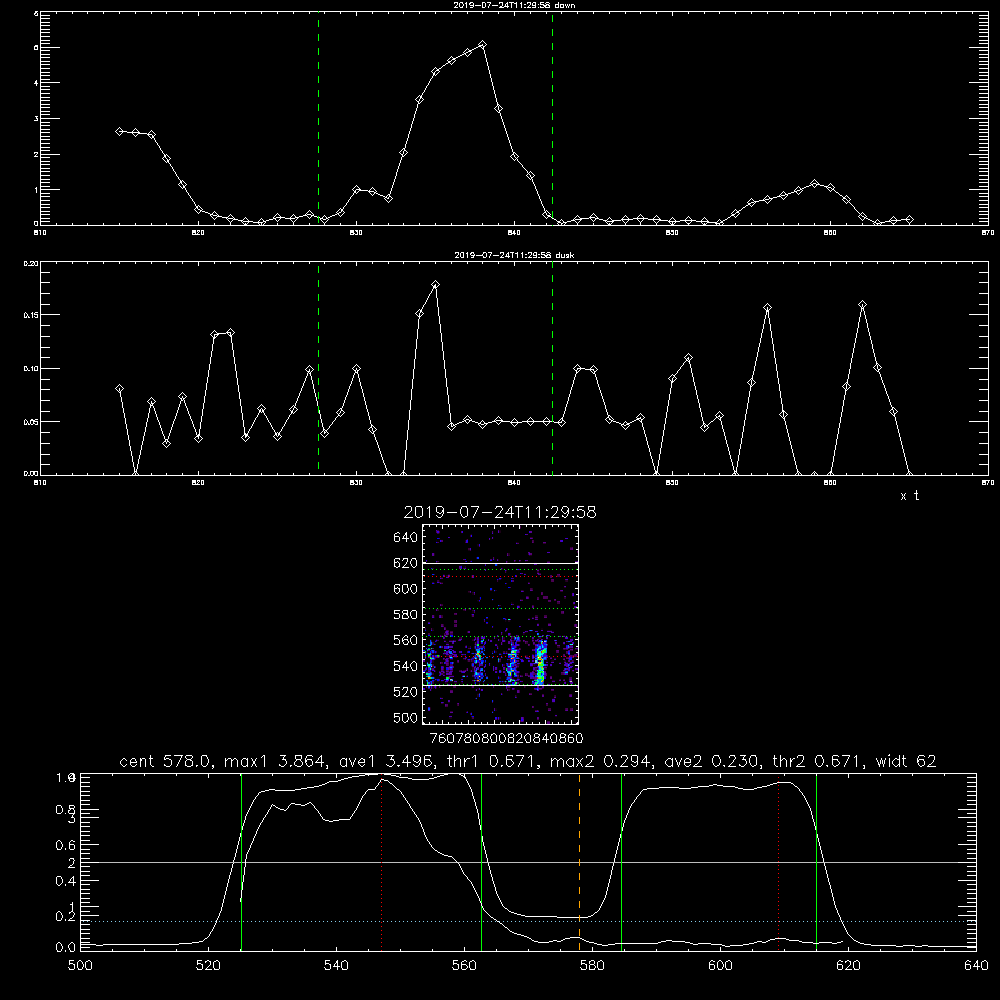This screenshot has width=1000, height=1000.
Task: Click the '520' label on bottom plot x-axis
Action: [x=208, y=966]
